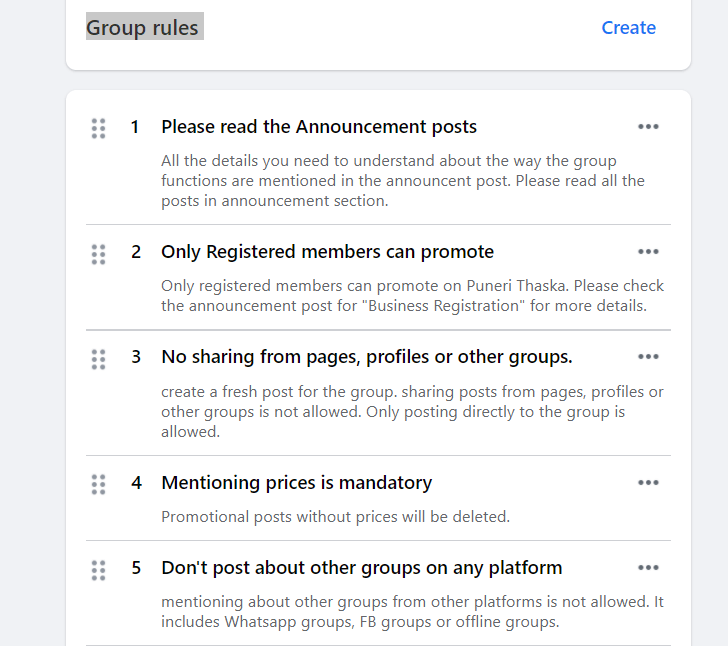Click the drag handle for rule 5

click(x=98, y=569)
